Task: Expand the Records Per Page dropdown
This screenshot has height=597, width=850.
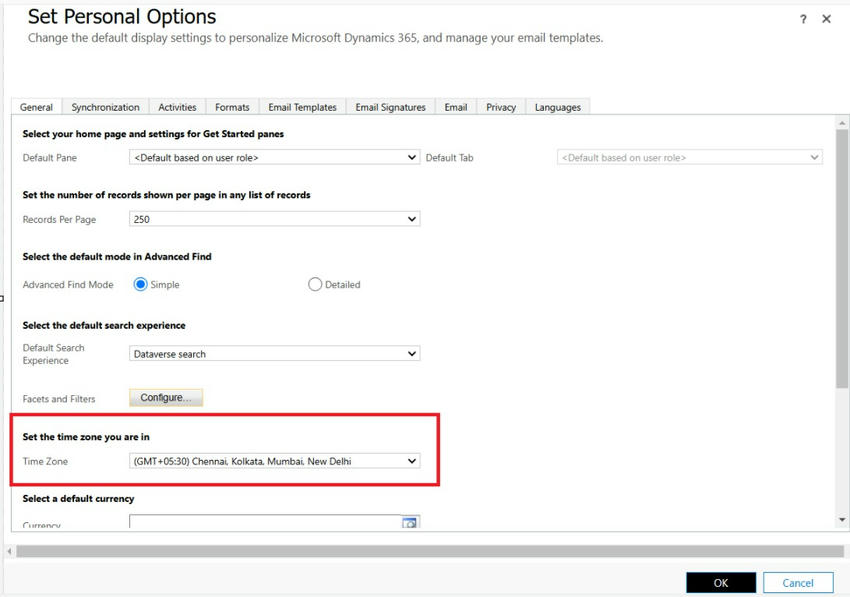Action: 274,219
